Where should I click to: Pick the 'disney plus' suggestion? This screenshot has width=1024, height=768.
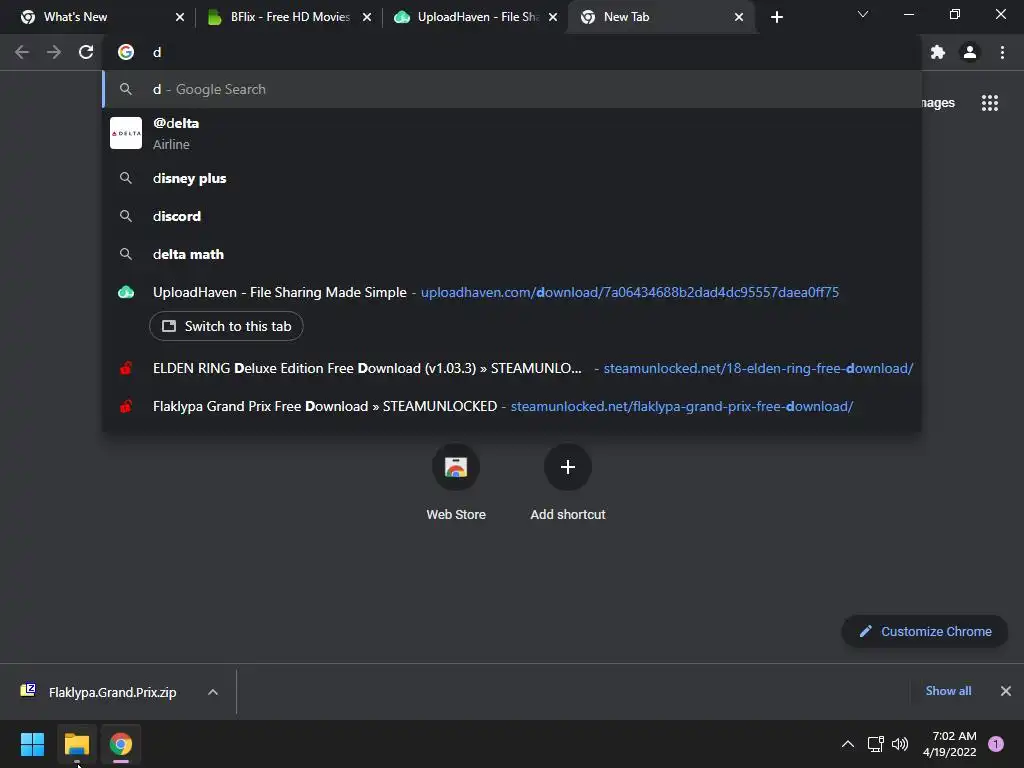tap(512, 178)
